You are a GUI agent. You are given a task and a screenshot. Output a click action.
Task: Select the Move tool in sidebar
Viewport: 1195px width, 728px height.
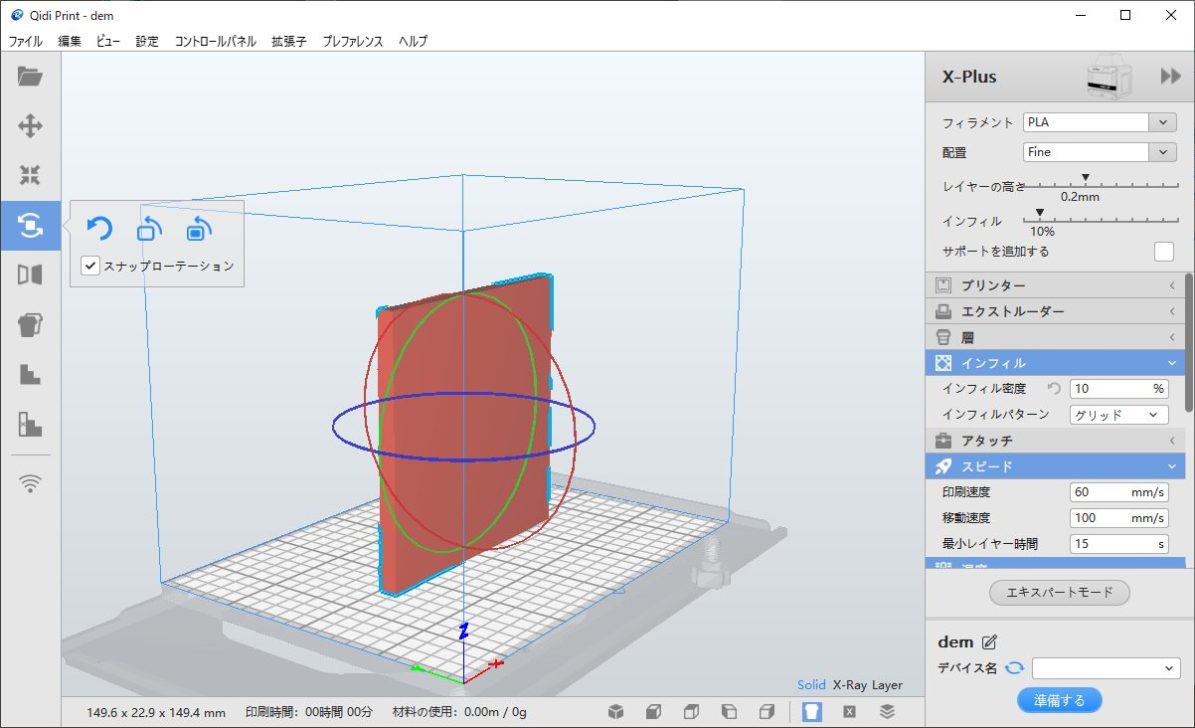coord(30,126)
